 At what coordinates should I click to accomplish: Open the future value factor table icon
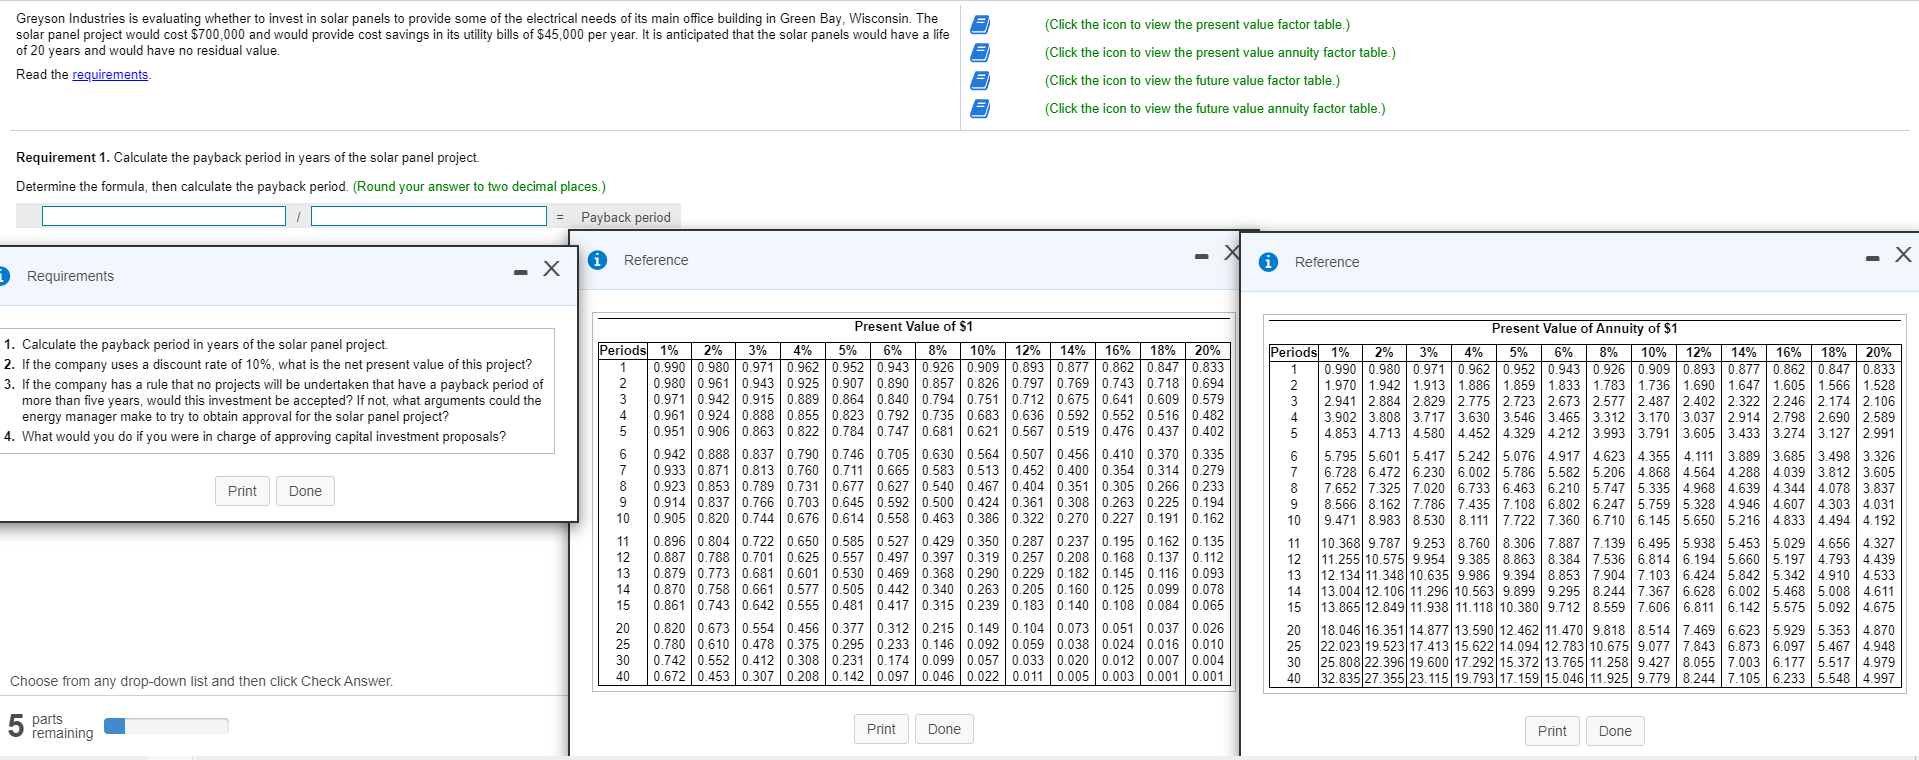point(981,80)
